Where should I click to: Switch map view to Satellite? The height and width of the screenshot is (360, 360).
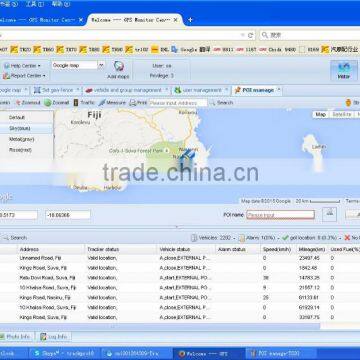[341, 114]
